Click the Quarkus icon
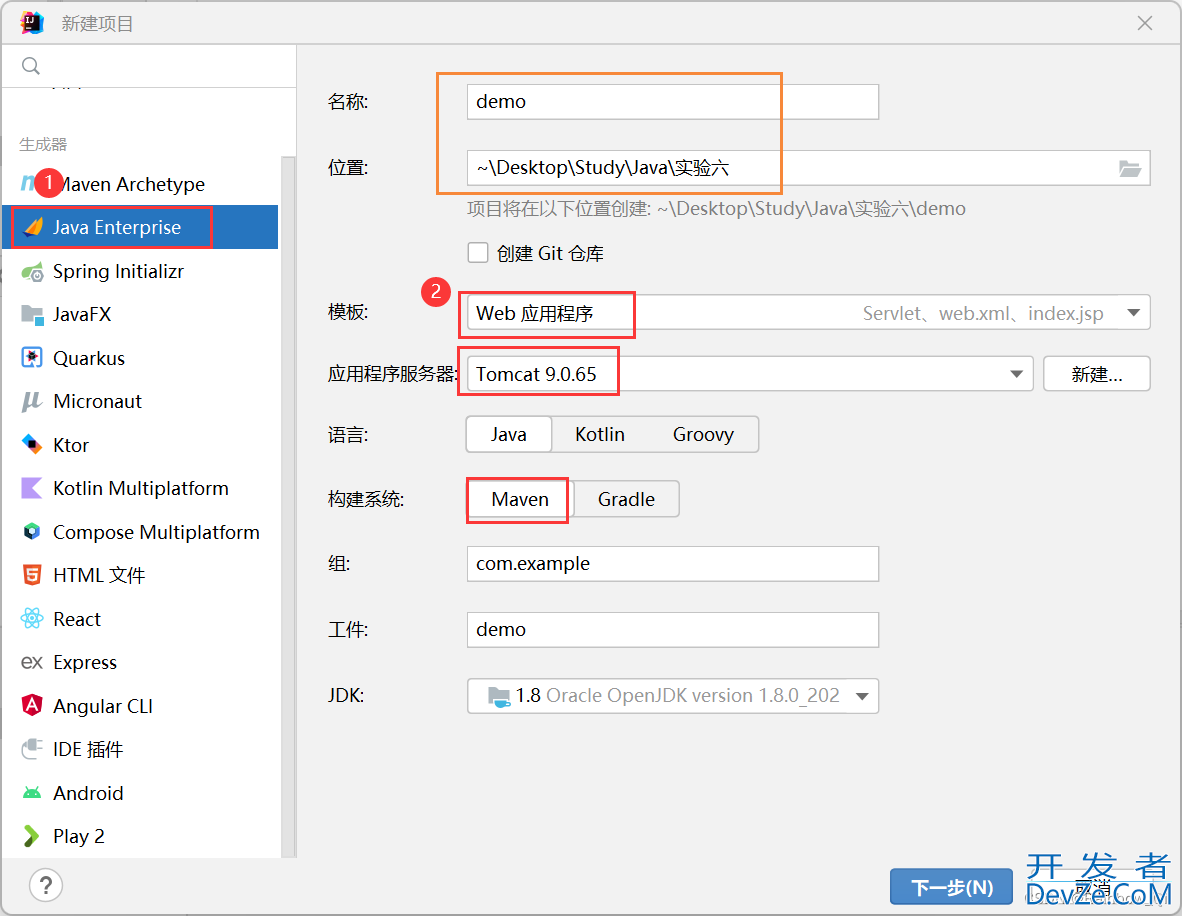The width and height of the screenshot is (1182, 916). pos(32,357)
